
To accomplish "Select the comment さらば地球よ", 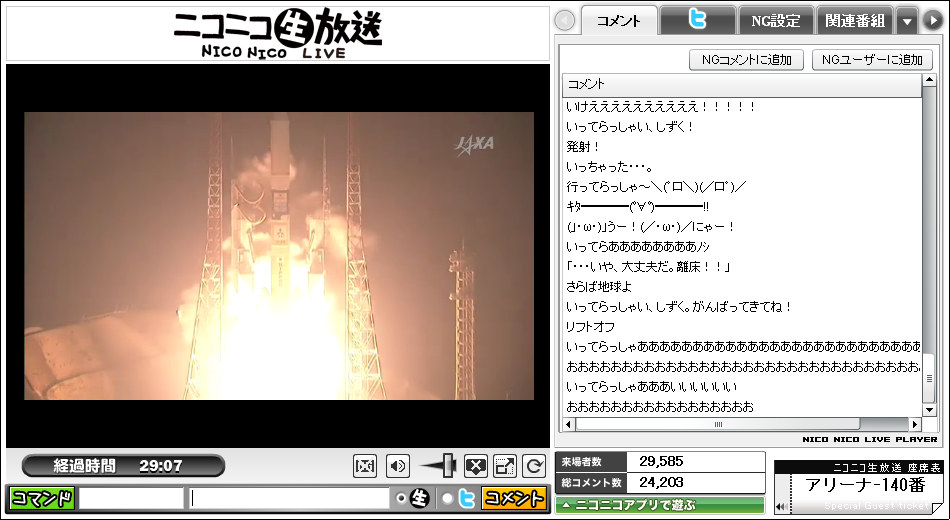I will pyautogui.click(x=599, y=287).
